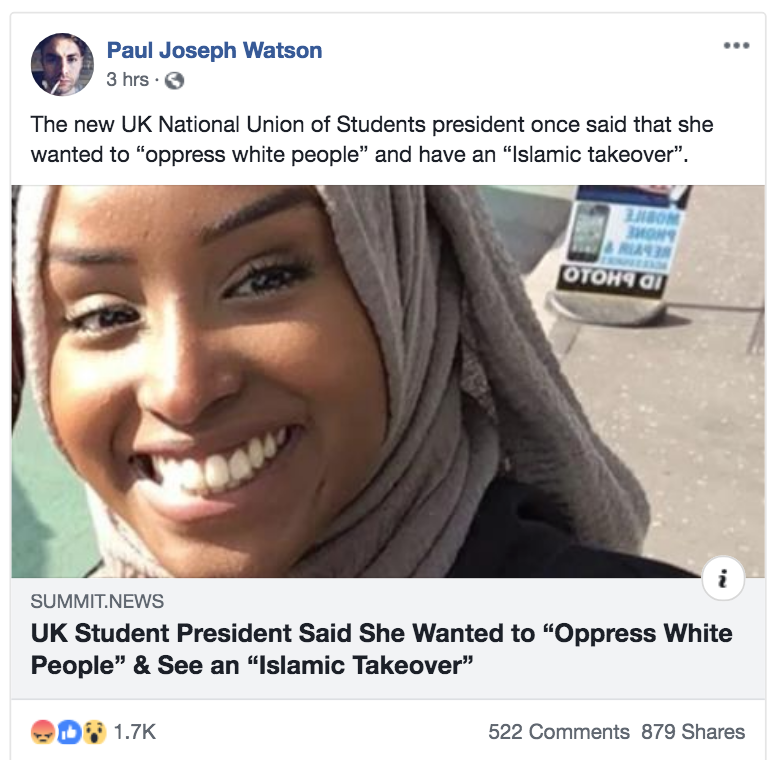
Task: Click the thumbs-up like reaction icon
Action: pos(69,732)
